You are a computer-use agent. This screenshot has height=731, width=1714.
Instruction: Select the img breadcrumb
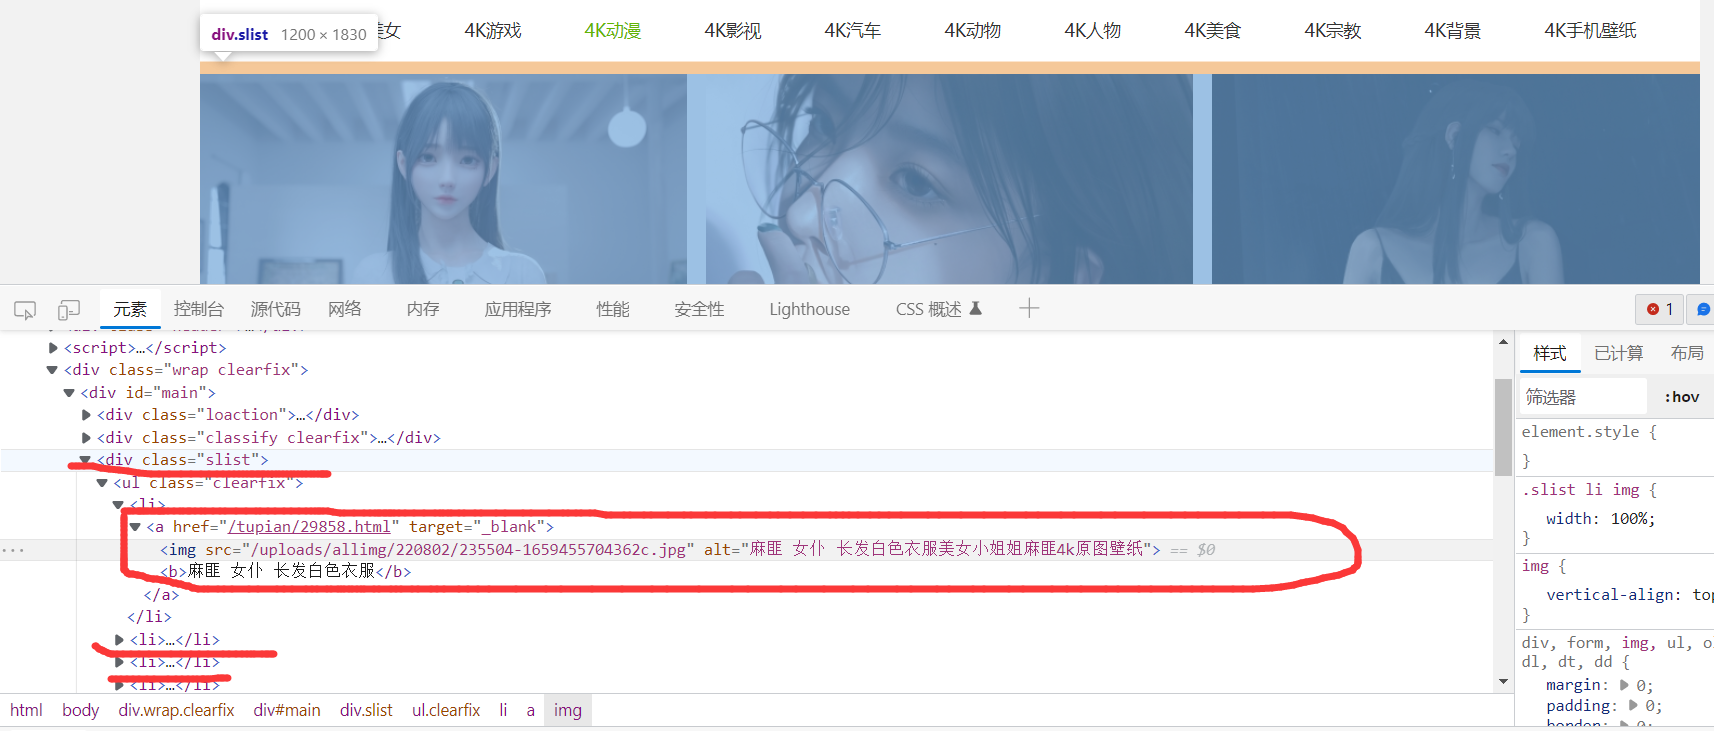[568, 710]
